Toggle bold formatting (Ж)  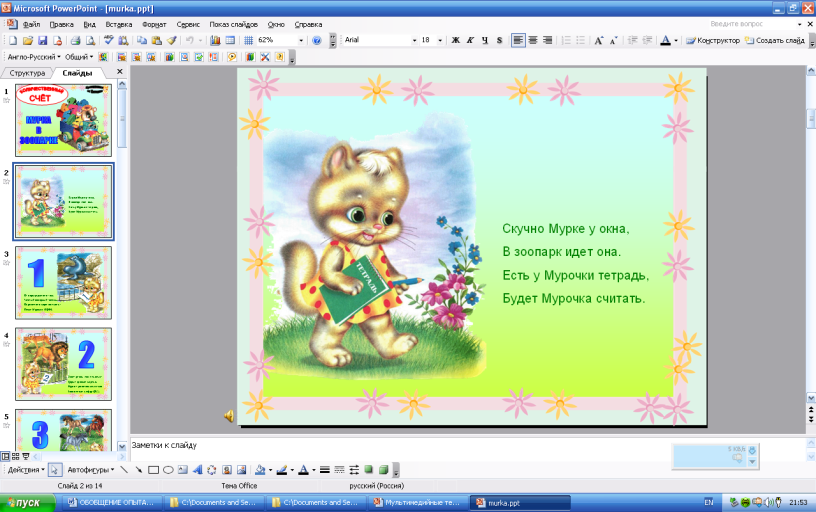tap(455, 41)
